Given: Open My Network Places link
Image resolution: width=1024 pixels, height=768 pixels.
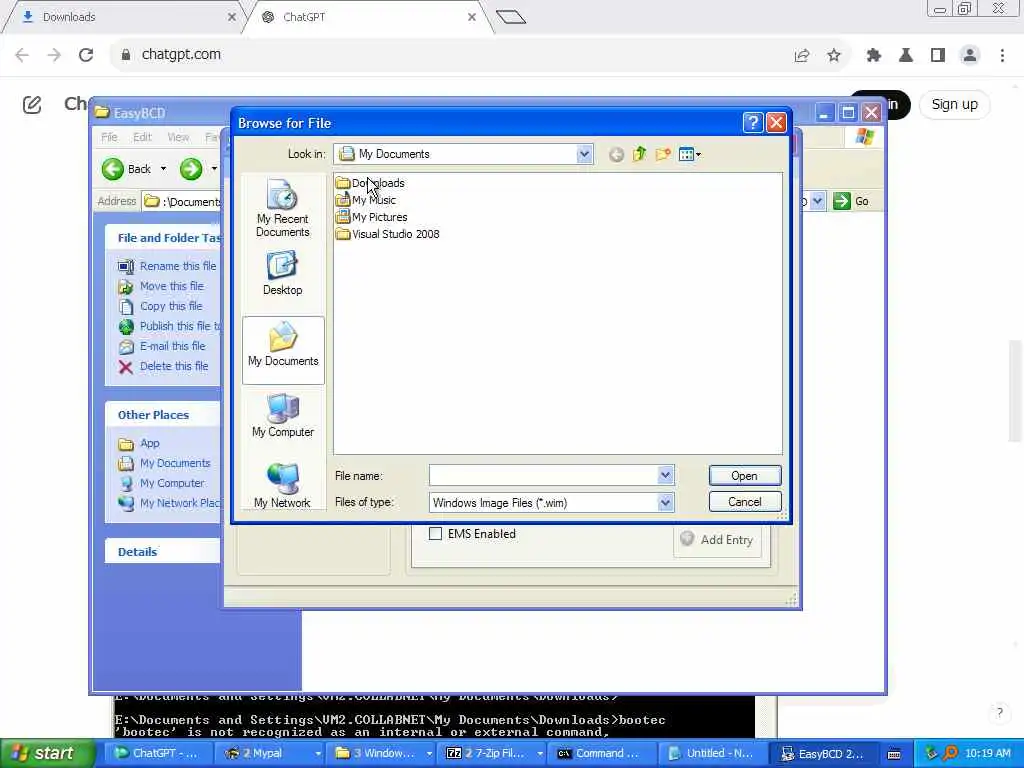Looking at the screenshot, I should (169, 503).
